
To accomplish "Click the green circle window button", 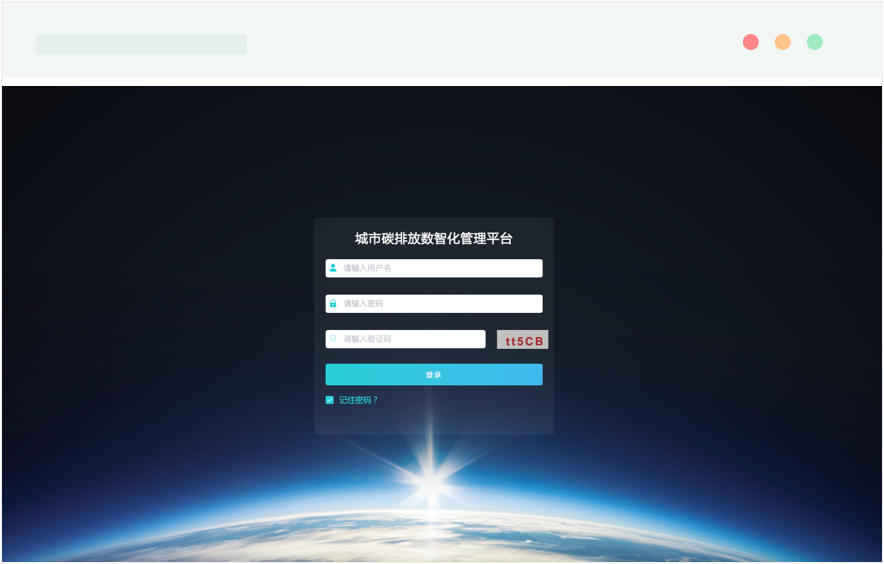I will tap(815, 42).
